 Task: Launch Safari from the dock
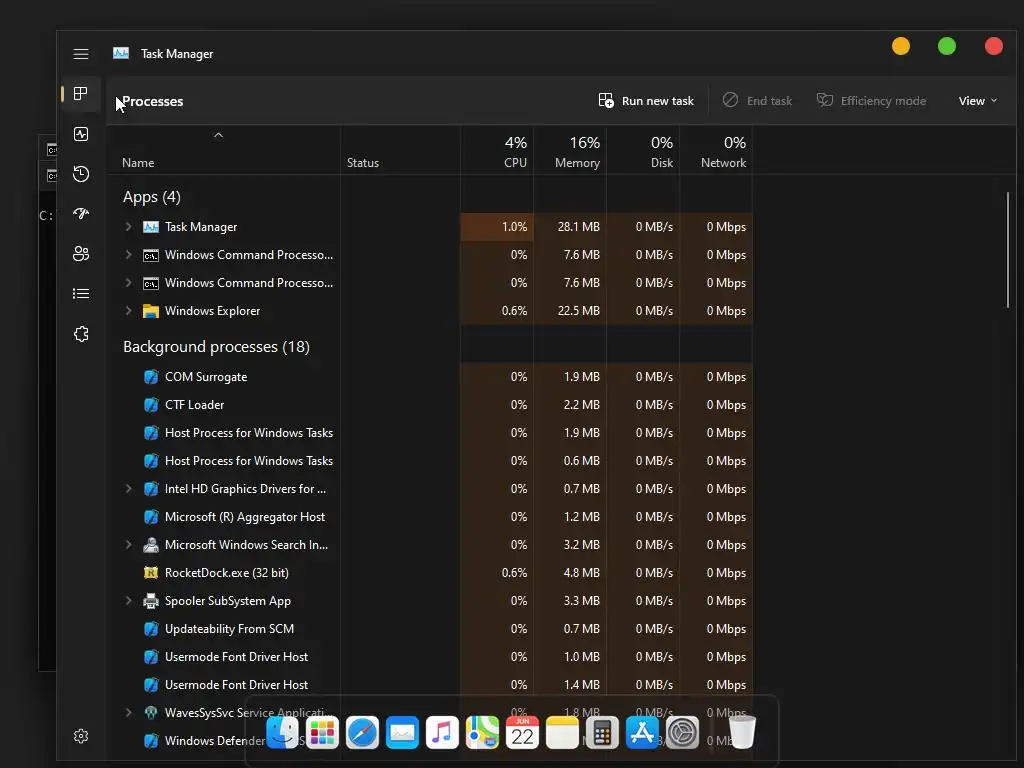click(x=362, y=732)
